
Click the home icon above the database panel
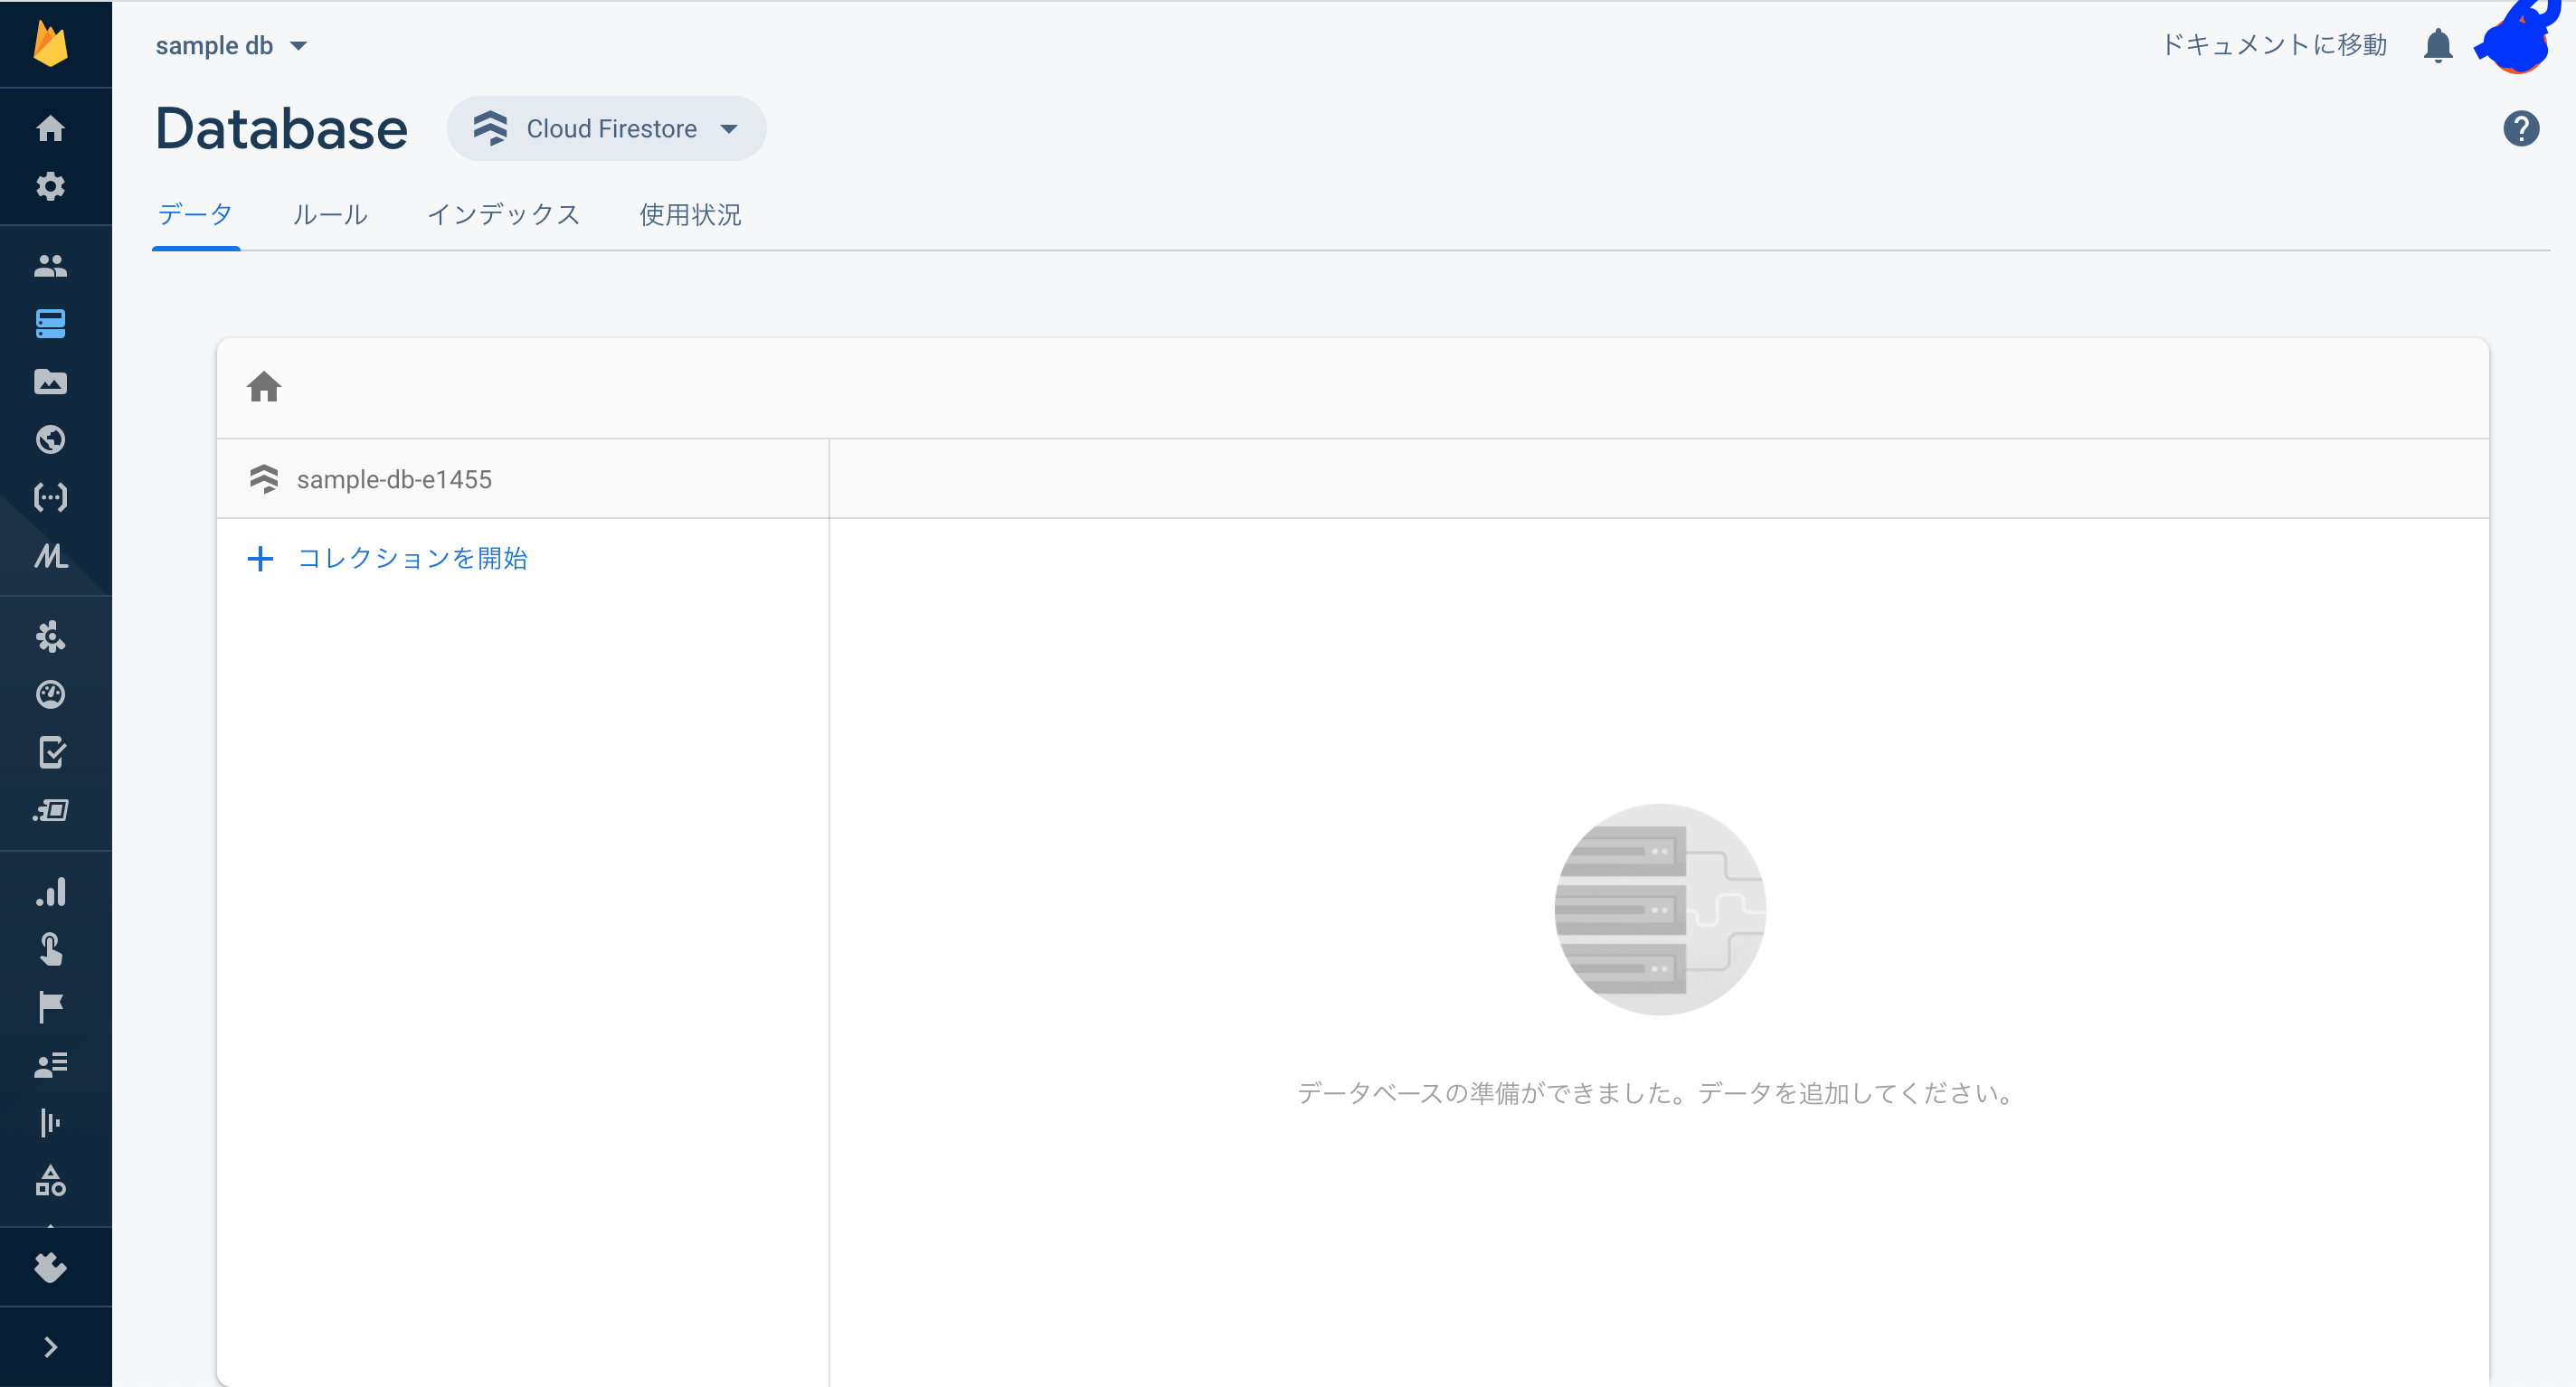point(264,387)
